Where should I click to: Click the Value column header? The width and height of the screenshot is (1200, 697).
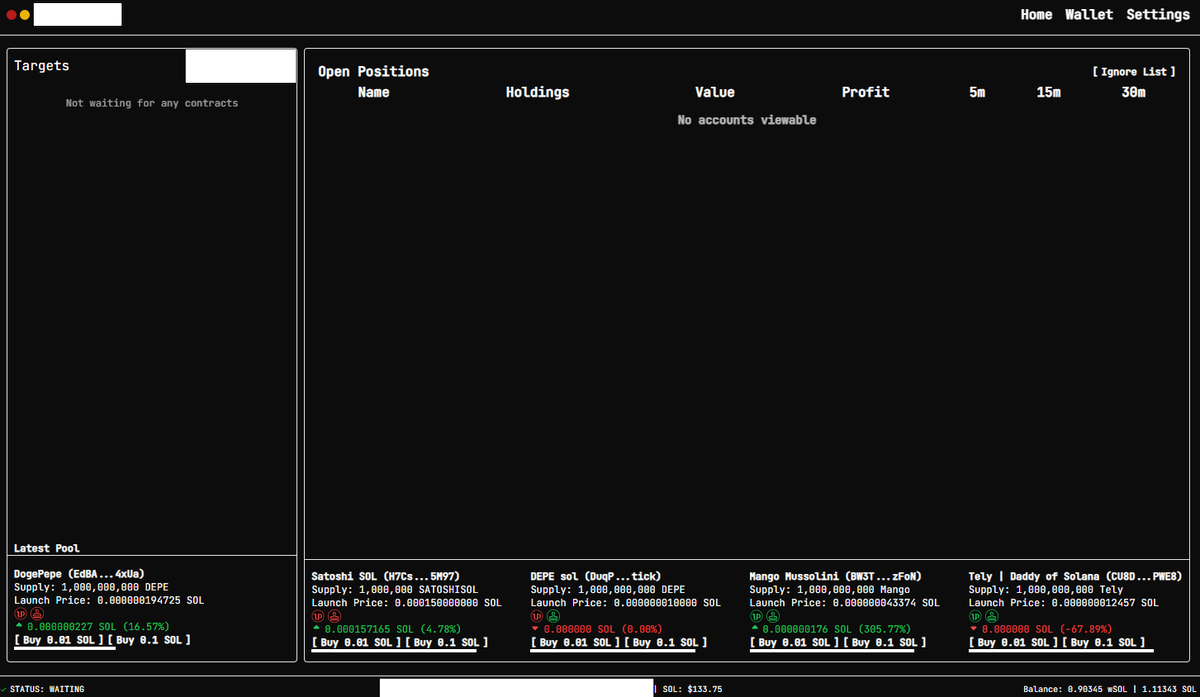(715, 92)
